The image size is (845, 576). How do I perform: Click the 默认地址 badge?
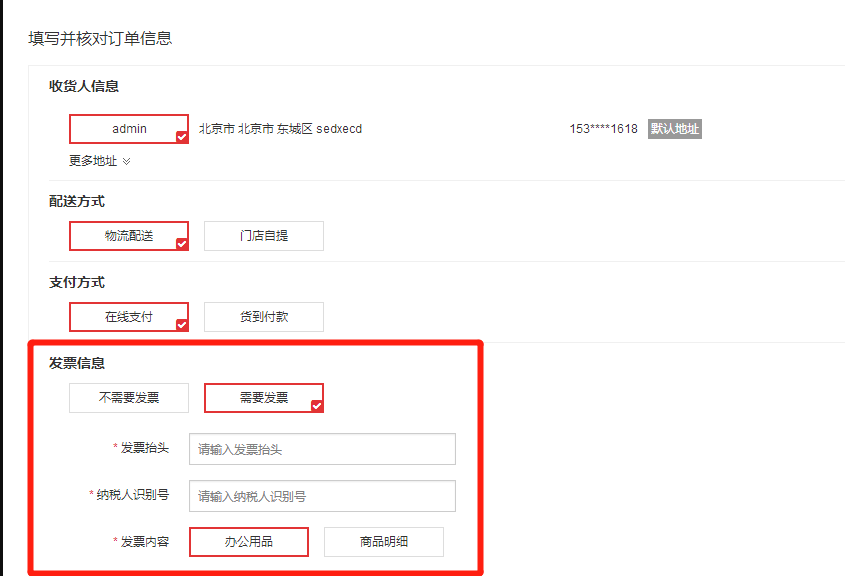point(675,129)
